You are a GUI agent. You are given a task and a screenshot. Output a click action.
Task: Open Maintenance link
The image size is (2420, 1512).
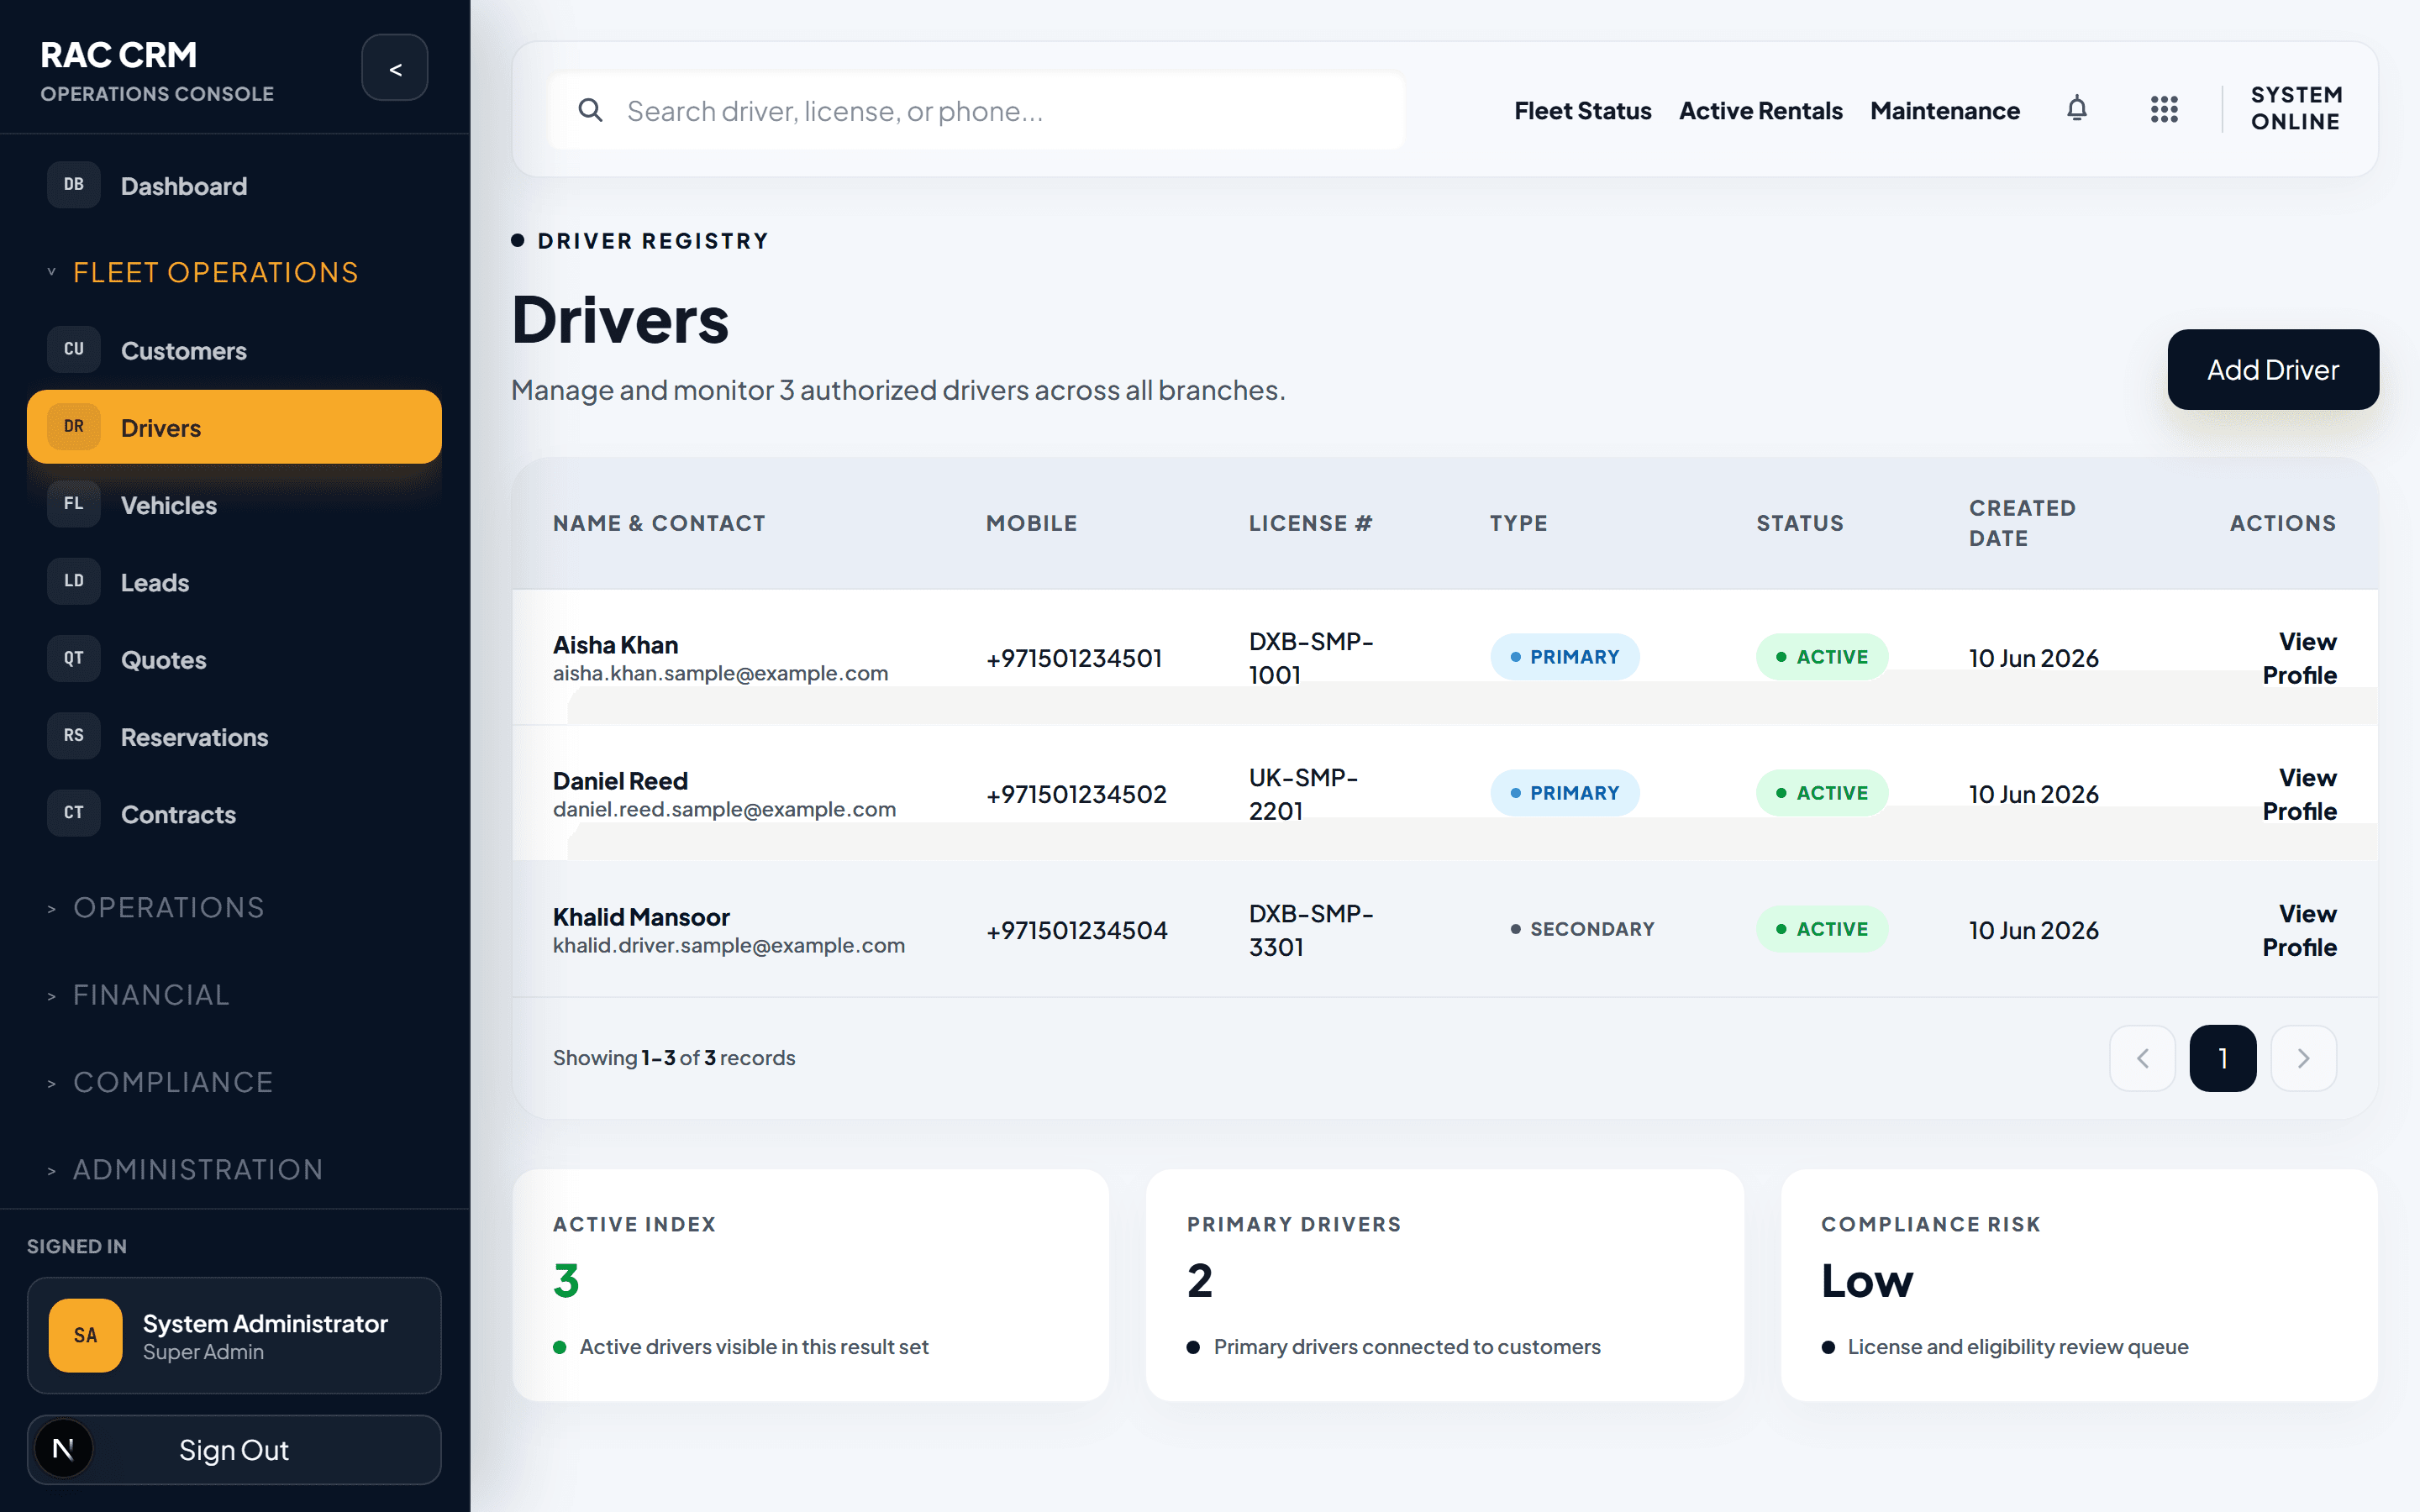point(1944,111)
